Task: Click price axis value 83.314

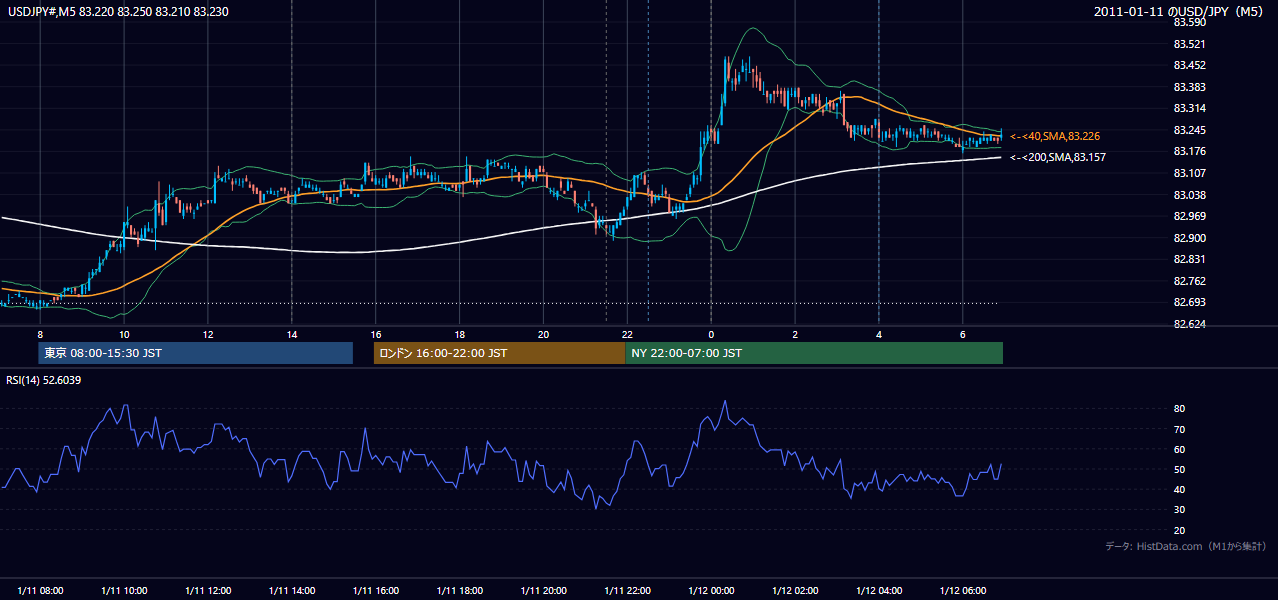Action: (1189, 108)
